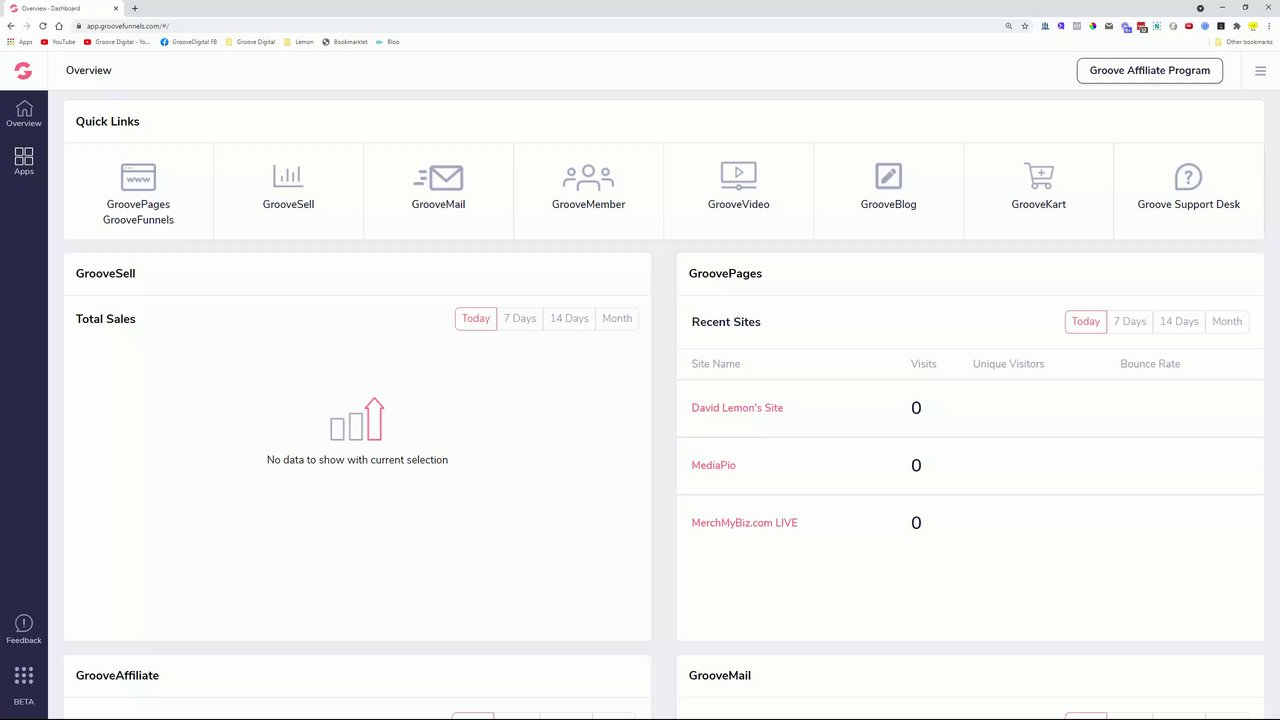Viewport: 1280px width, 720px height.
Task: Click the browser home icon
Action: pyautogui.click(x=59, y=26)
